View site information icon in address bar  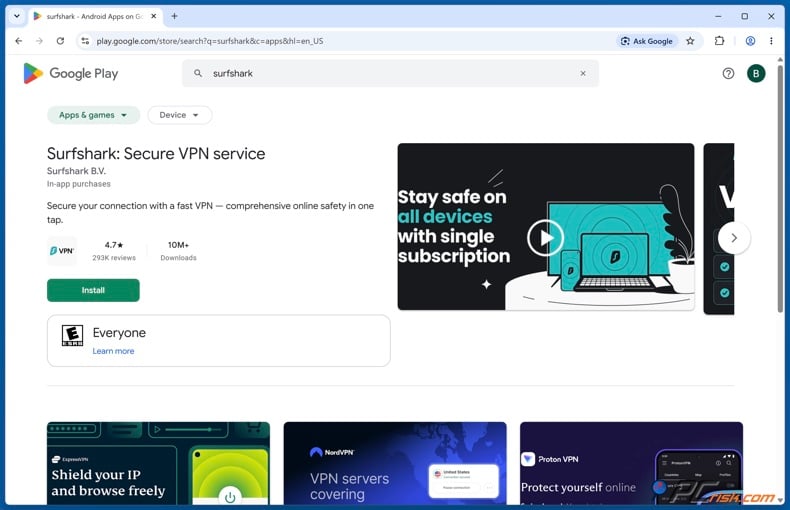point(85,41)
